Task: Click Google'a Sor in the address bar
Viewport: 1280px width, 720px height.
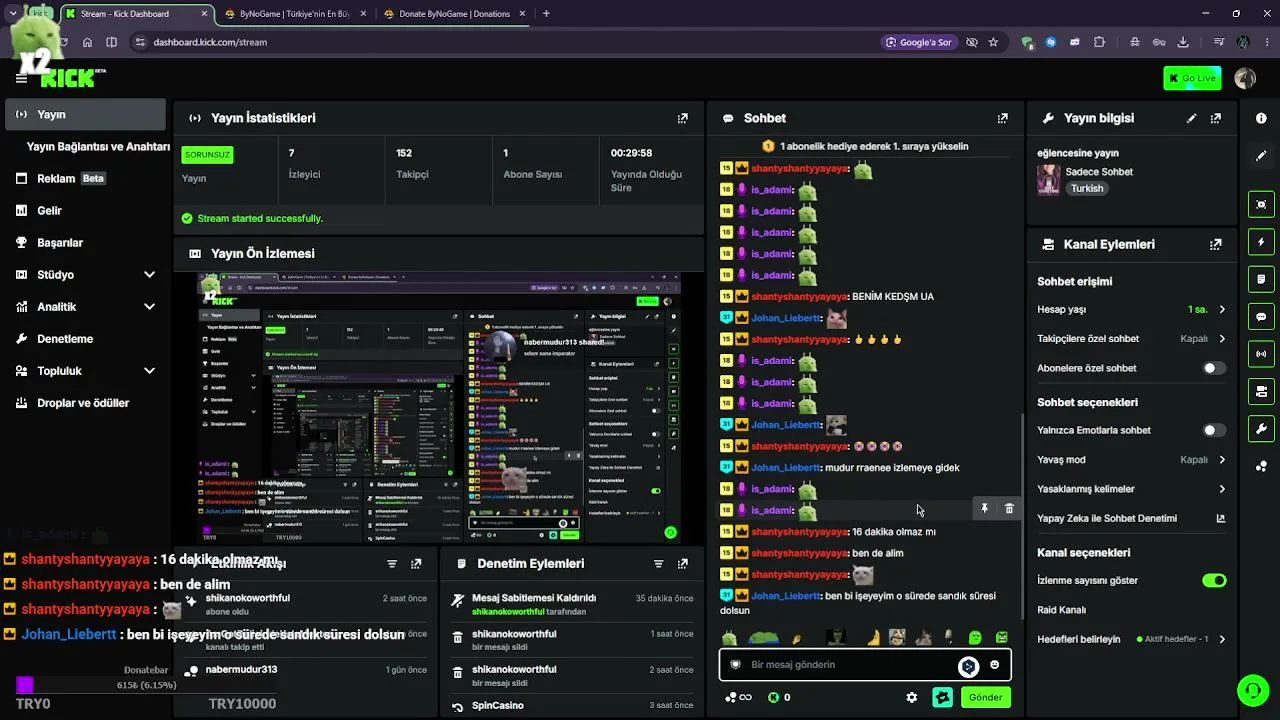Action: click(x=918, y=42)
